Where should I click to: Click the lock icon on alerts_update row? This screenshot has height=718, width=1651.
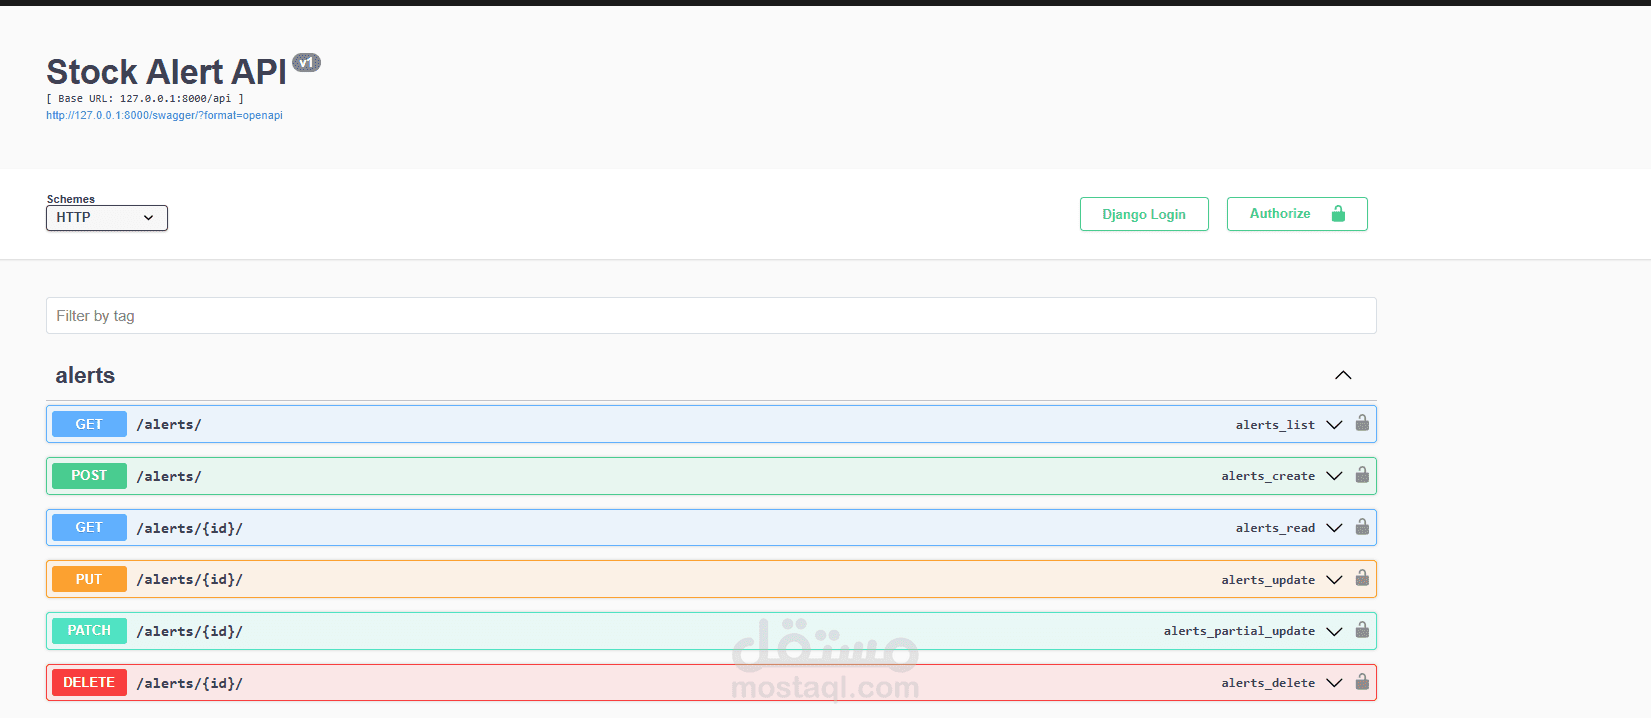point(1362,578)
